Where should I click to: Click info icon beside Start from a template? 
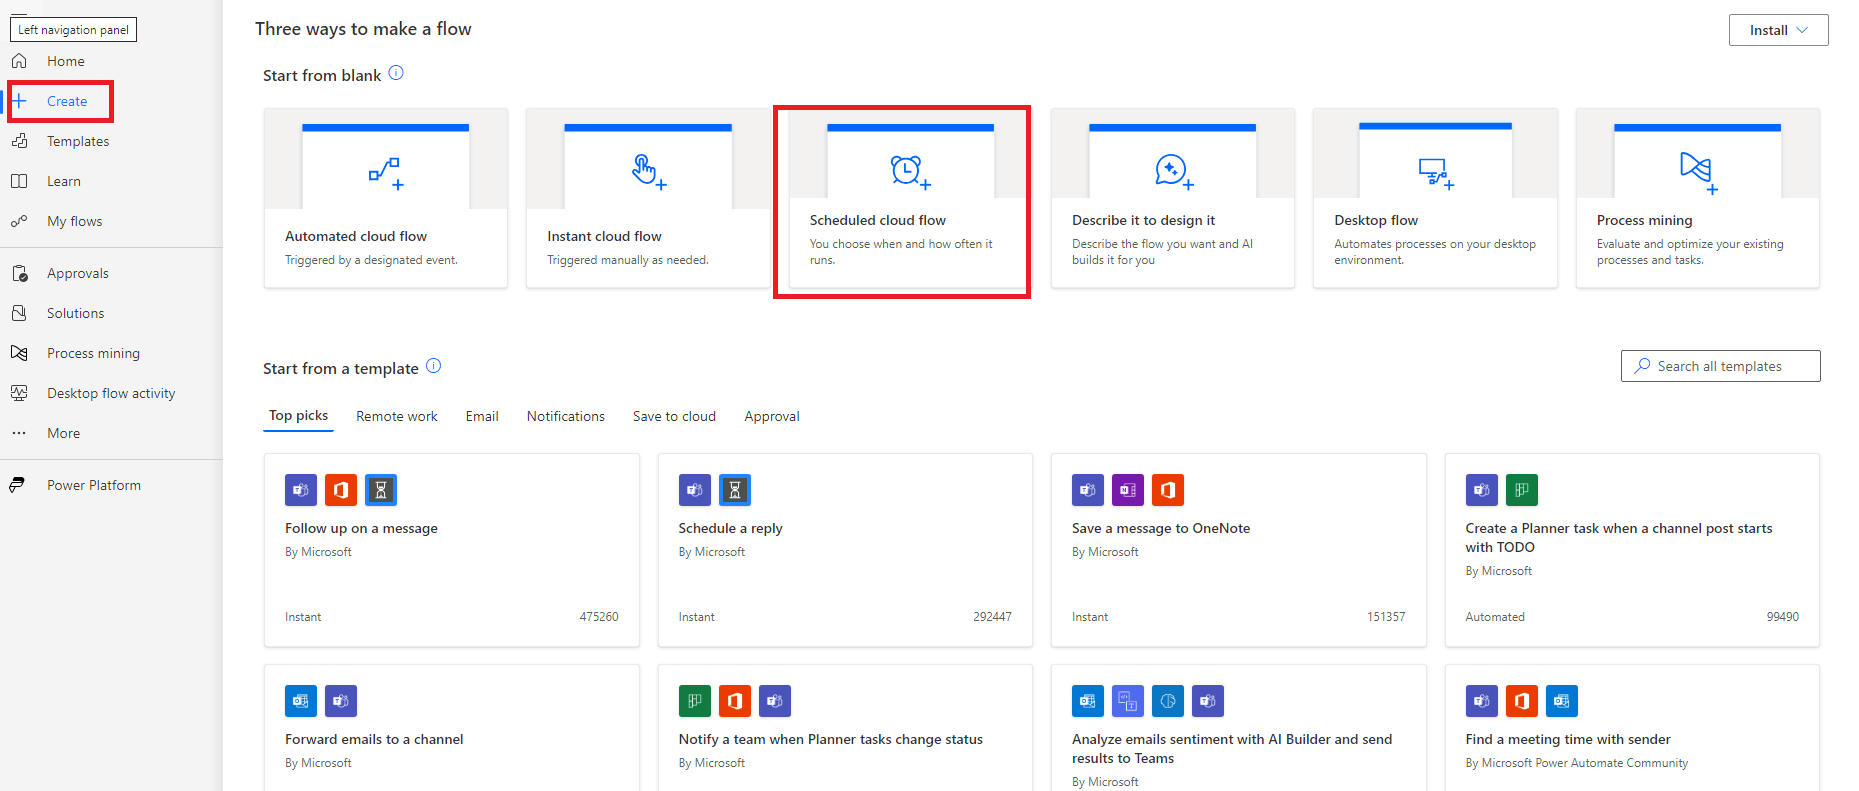click(x=434, y=366)
